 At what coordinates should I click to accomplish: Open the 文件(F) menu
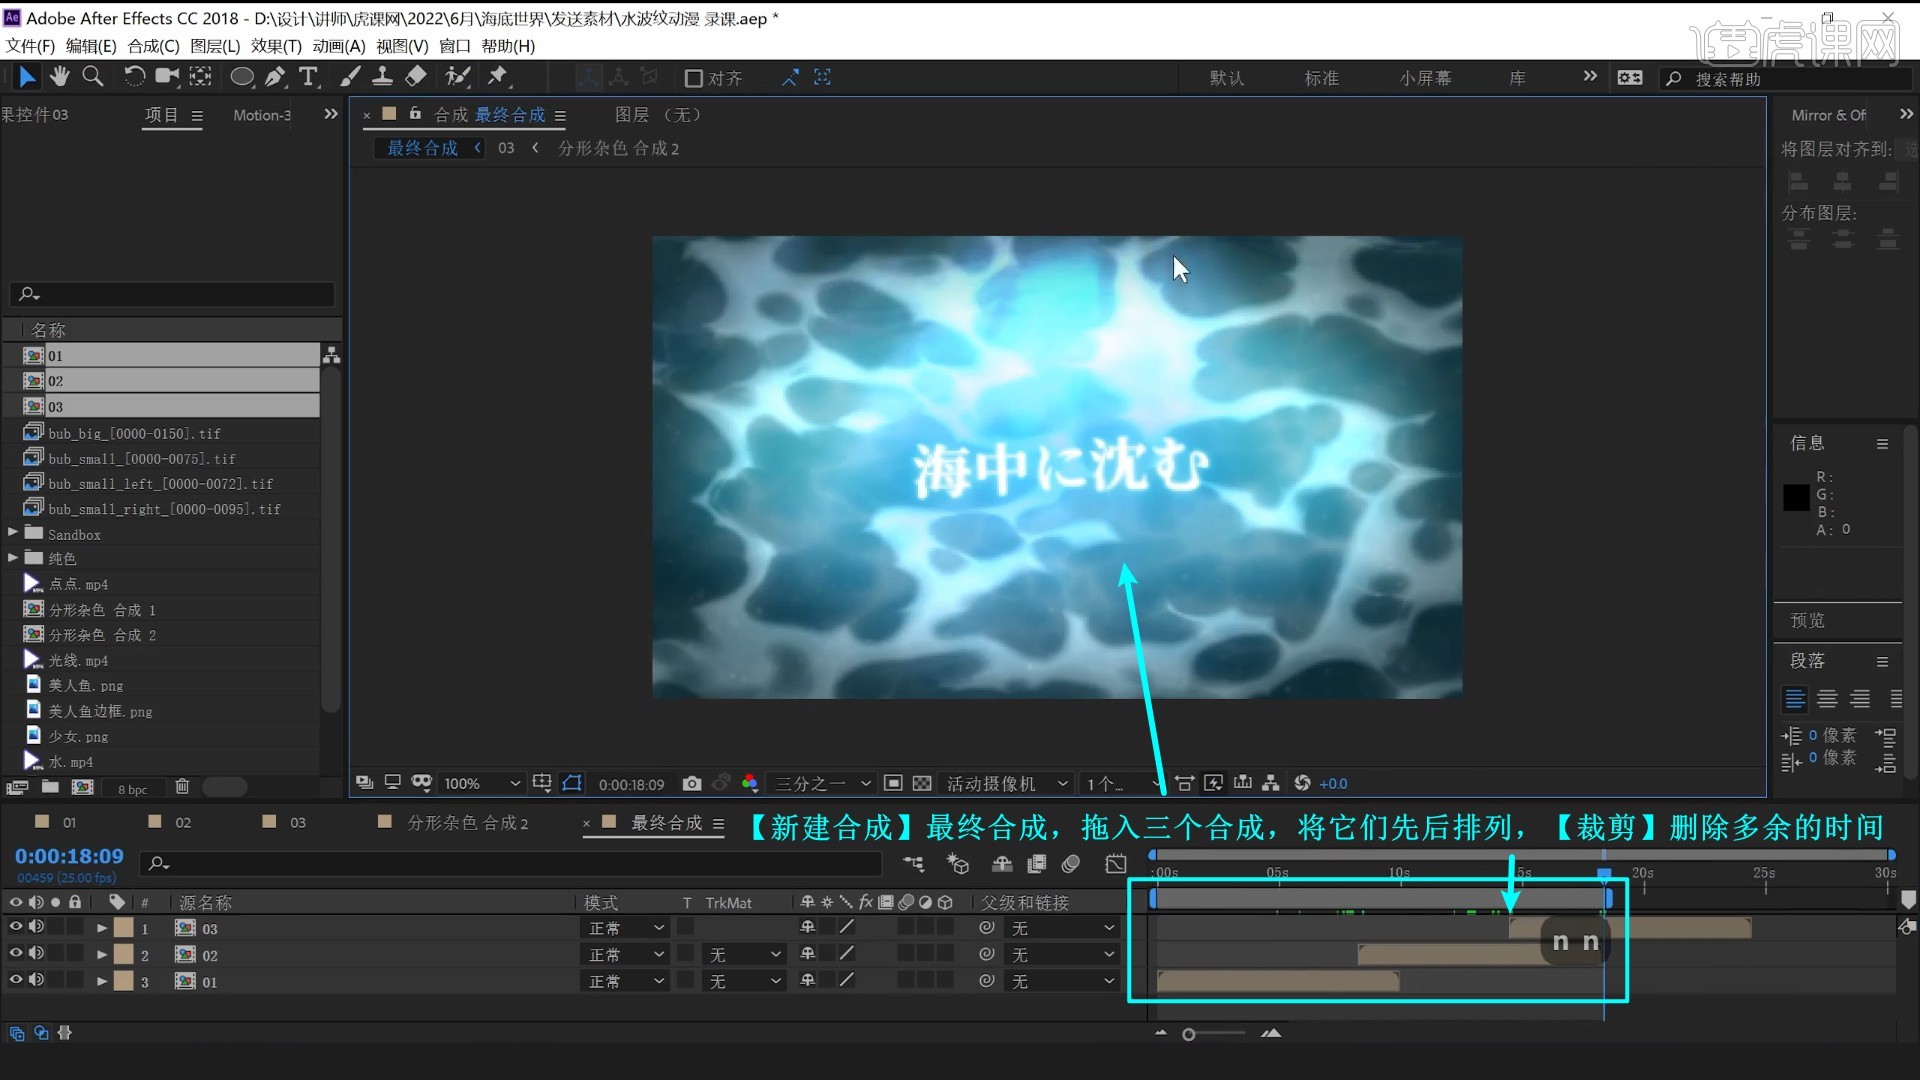point(30,46)
